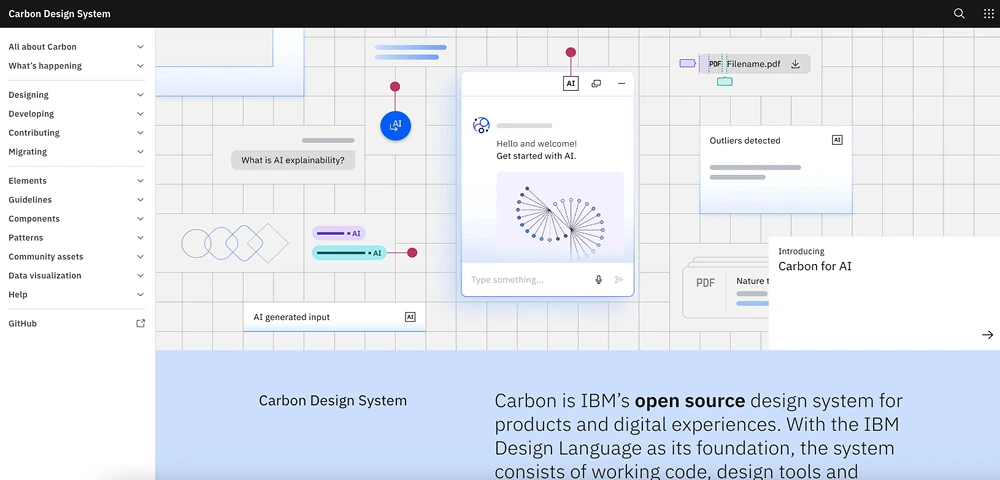
Task: Click the purple AI tag pill
Action: point(339,233)
